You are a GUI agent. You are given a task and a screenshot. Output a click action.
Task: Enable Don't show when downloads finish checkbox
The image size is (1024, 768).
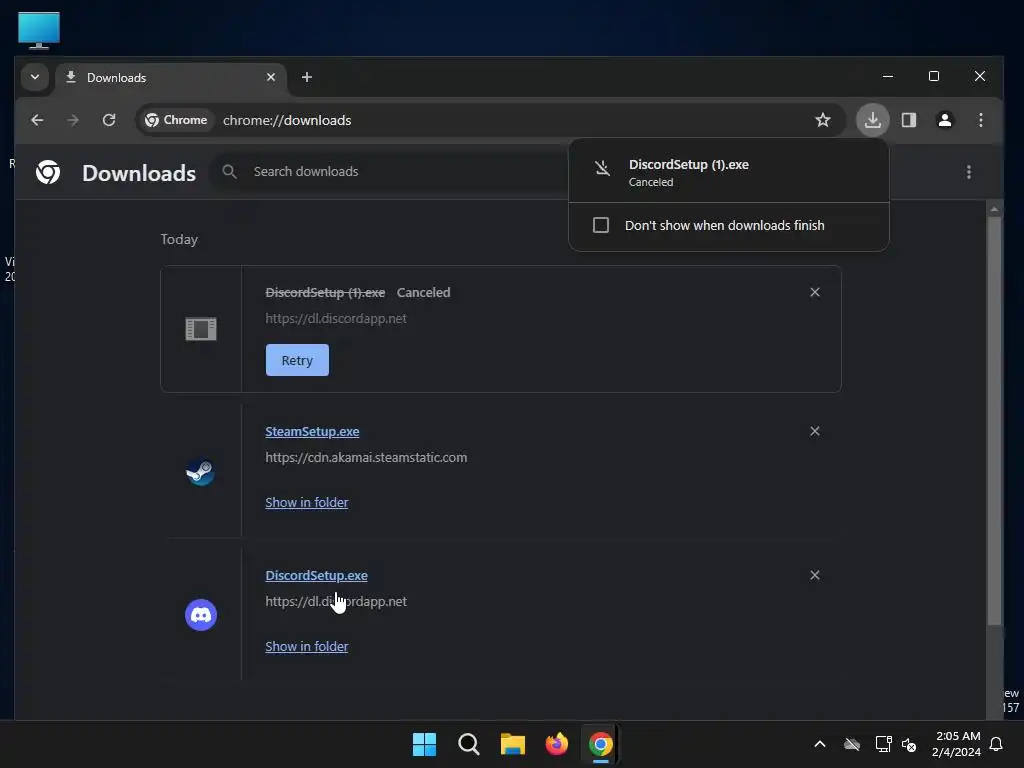coord(601,225)
